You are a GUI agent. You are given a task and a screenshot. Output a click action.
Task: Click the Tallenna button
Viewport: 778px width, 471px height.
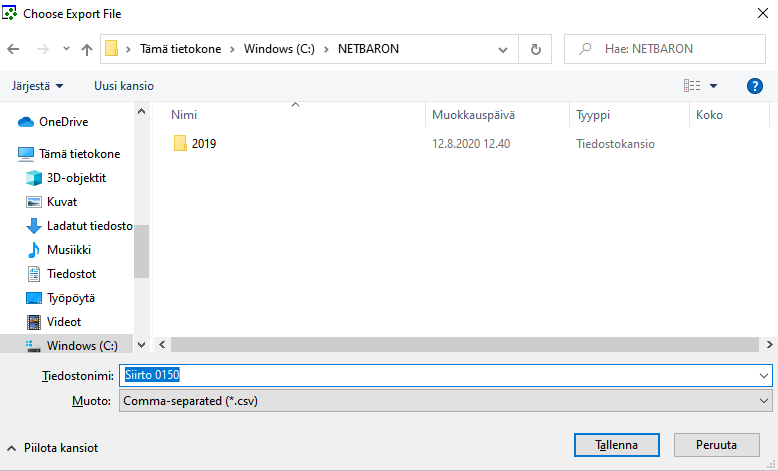(617, 445)
